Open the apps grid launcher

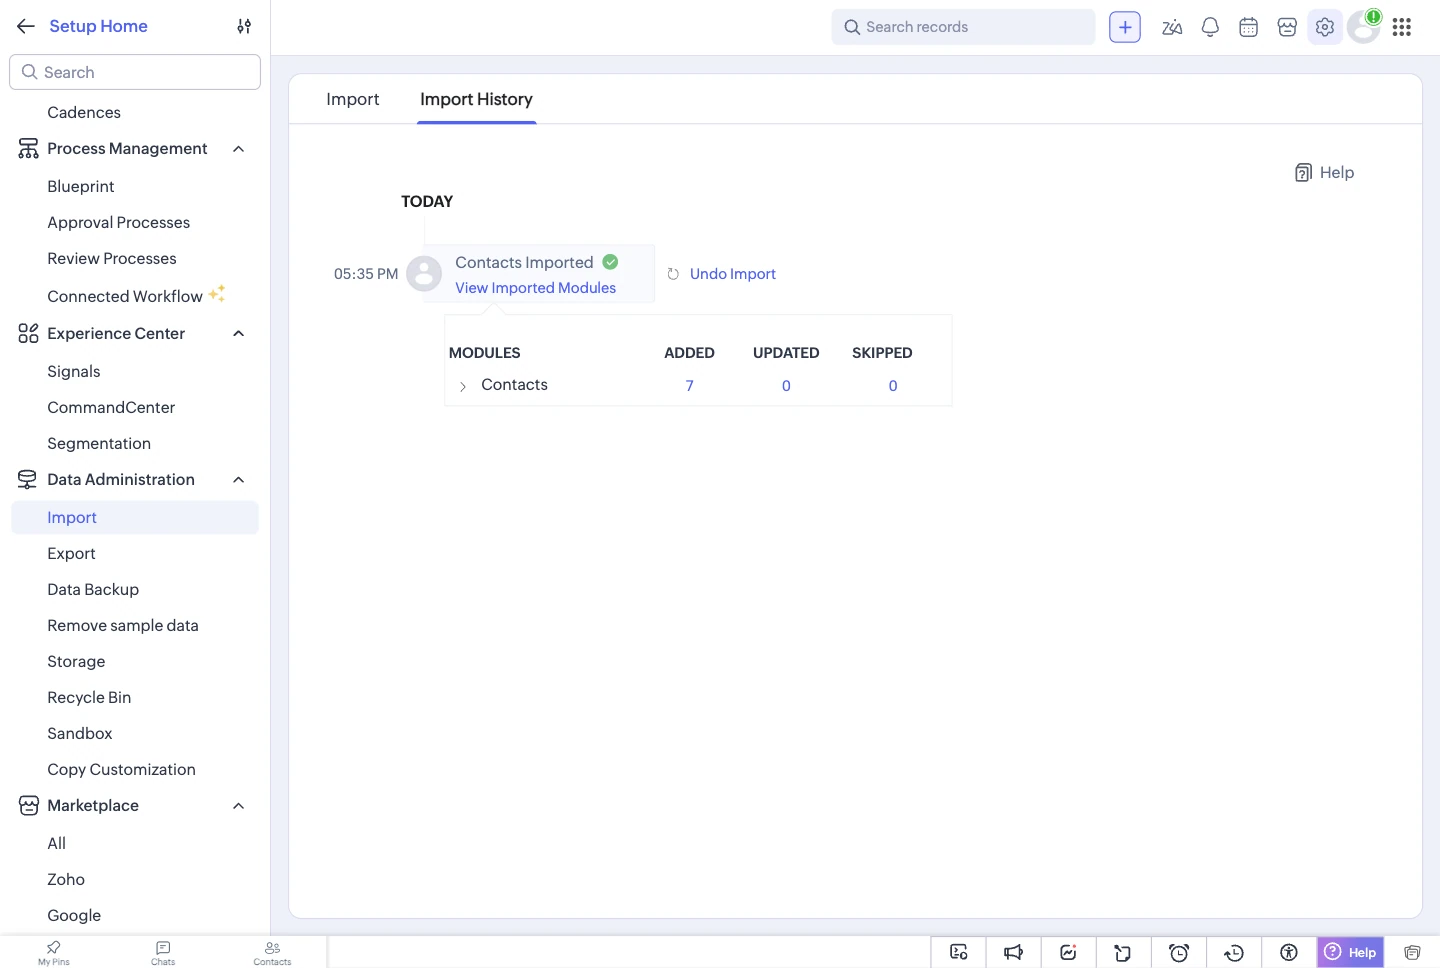point(1402,27)
